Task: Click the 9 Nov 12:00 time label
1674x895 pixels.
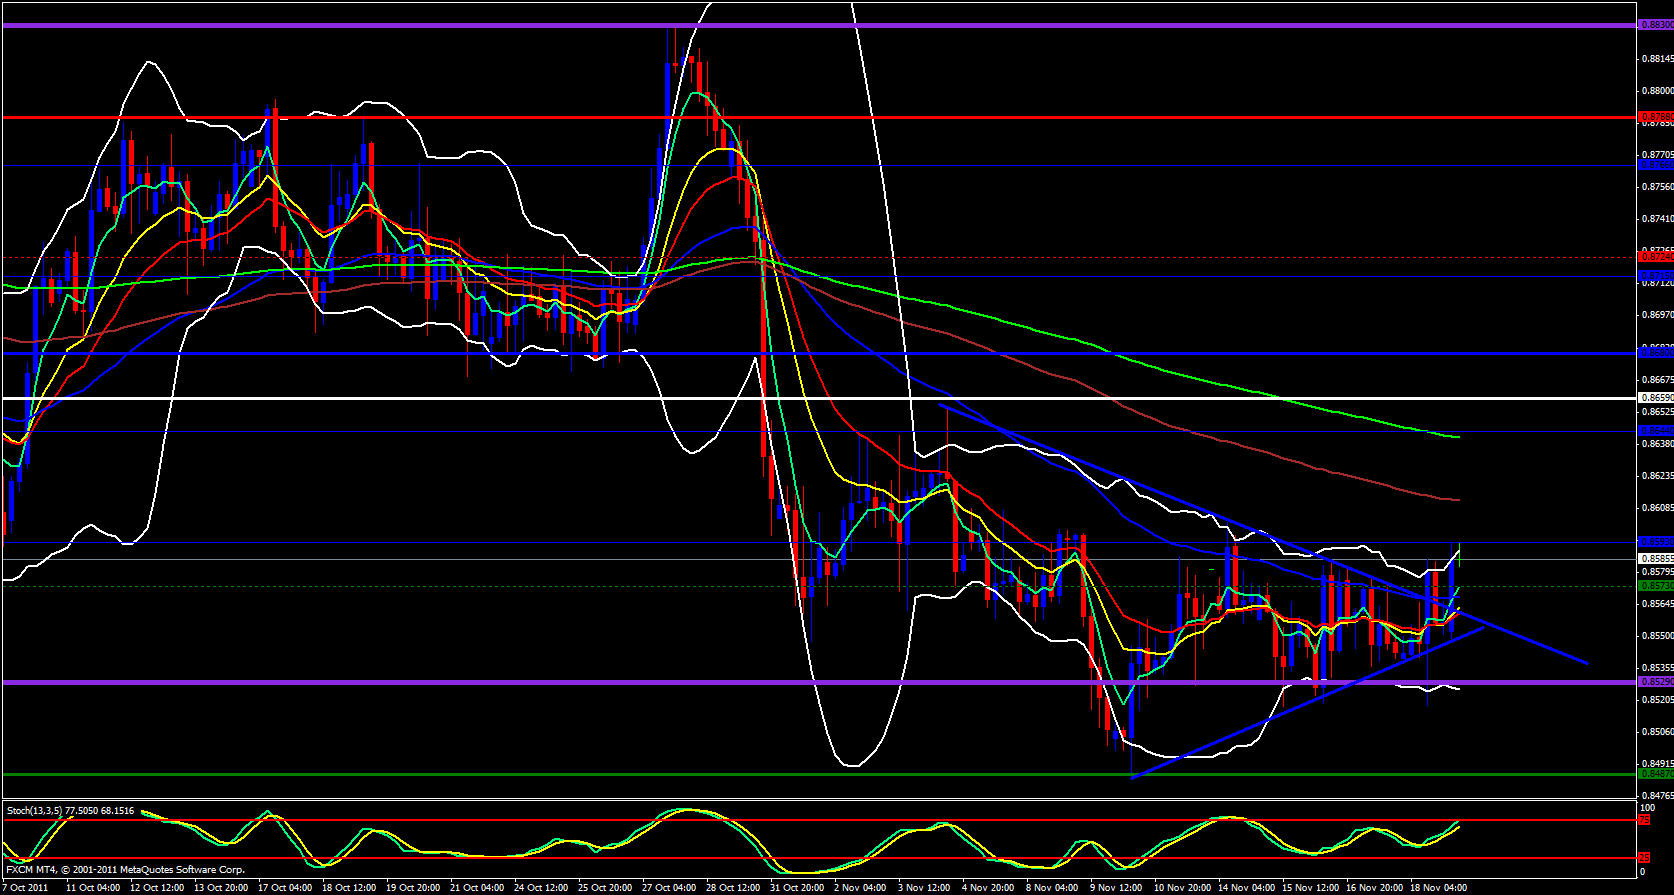Action: tap(1116, 888)
